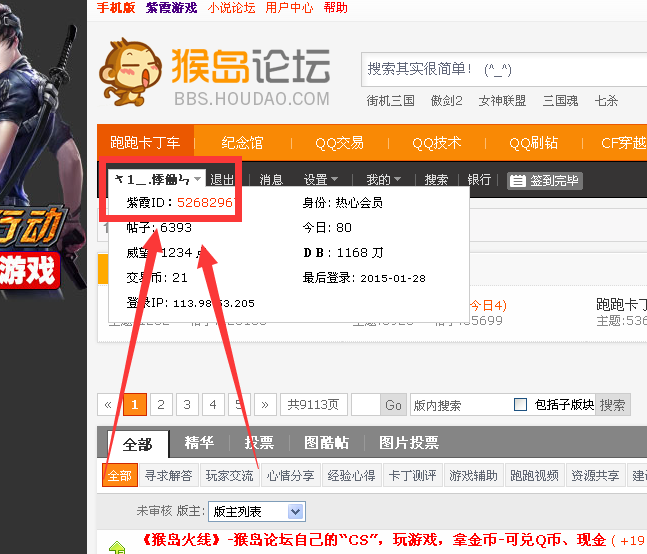This screenshot has height=554, width=647.
Task: Expand the username dropdown arrow
Action: tap(198, 179)
